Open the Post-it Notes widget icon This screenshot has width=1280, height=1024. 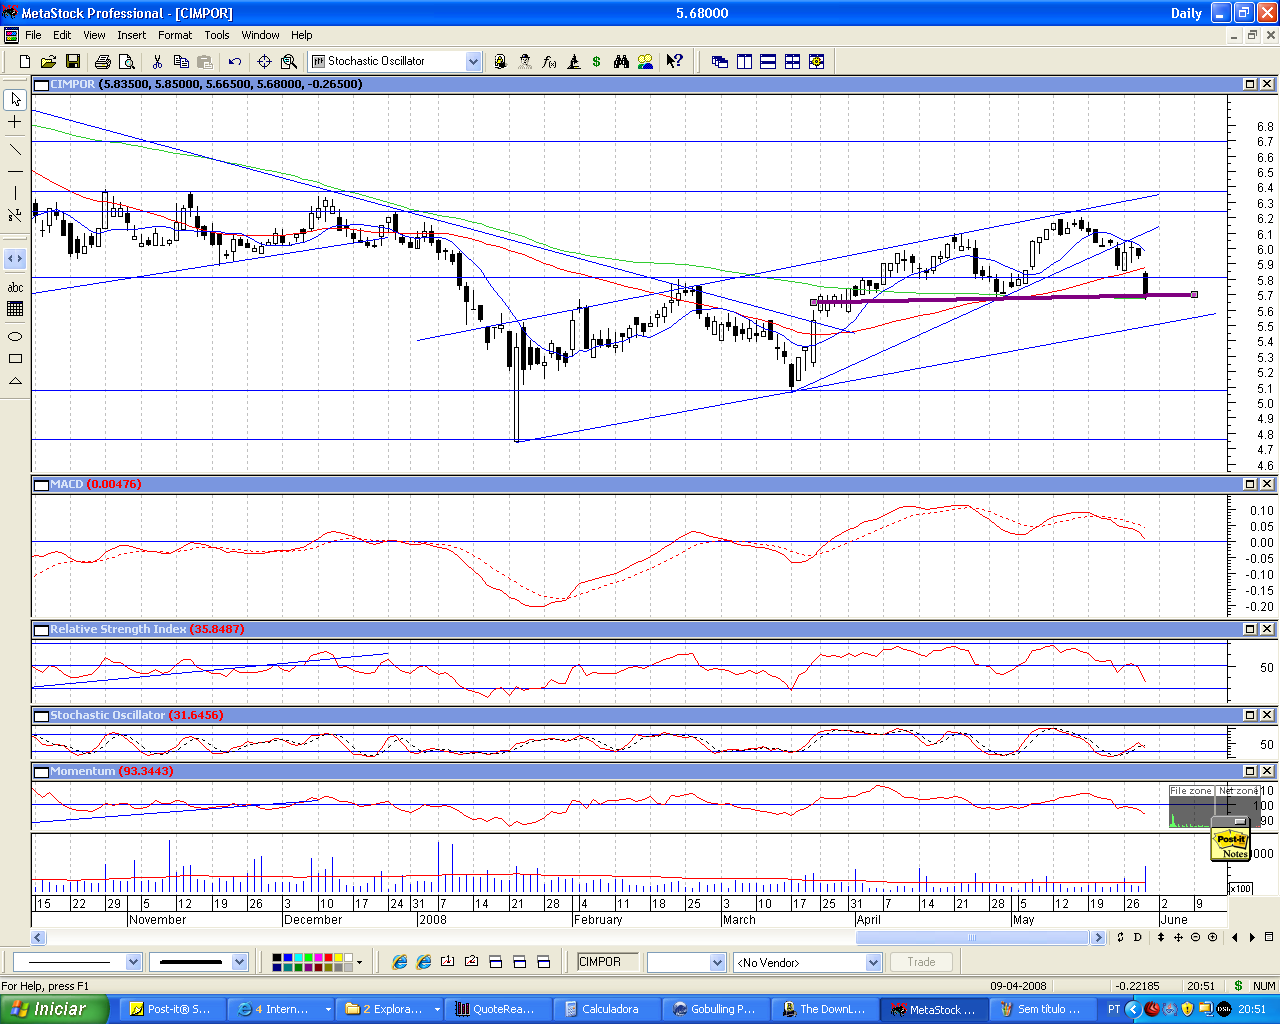coord(1231,840)
